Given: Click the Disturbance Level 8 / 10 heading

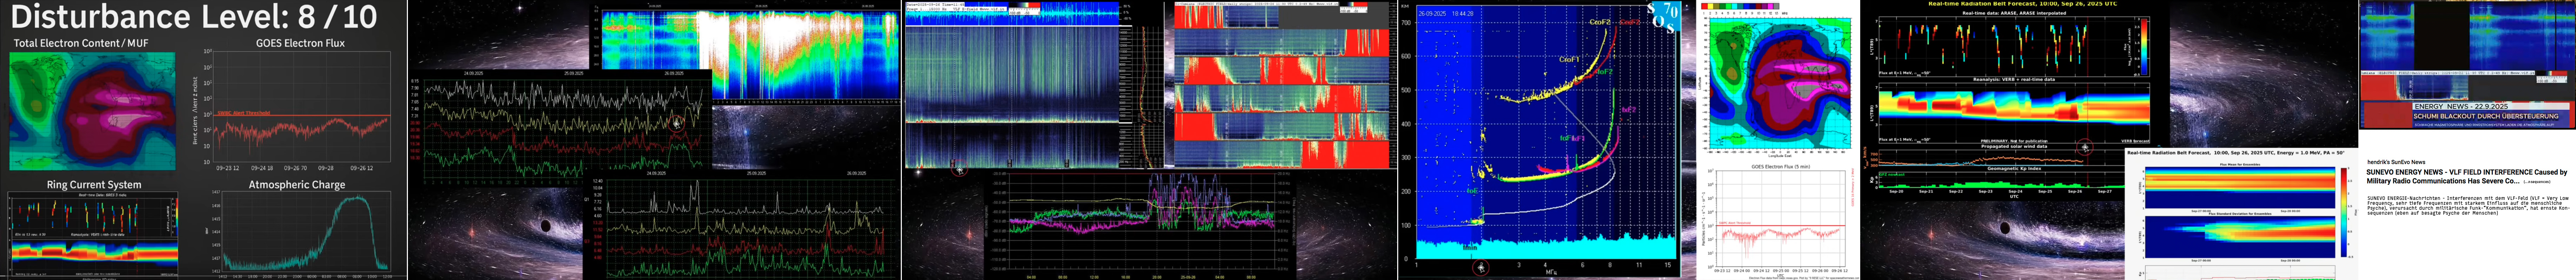Looking at the screenshot, I should (x=194, y=17).
